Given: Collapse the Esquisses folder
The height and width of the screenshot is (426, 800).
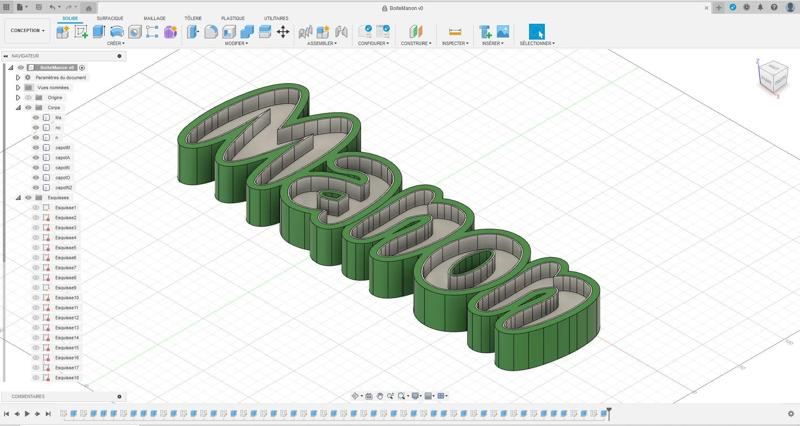Looking at the screenshot, I should 18,197.
